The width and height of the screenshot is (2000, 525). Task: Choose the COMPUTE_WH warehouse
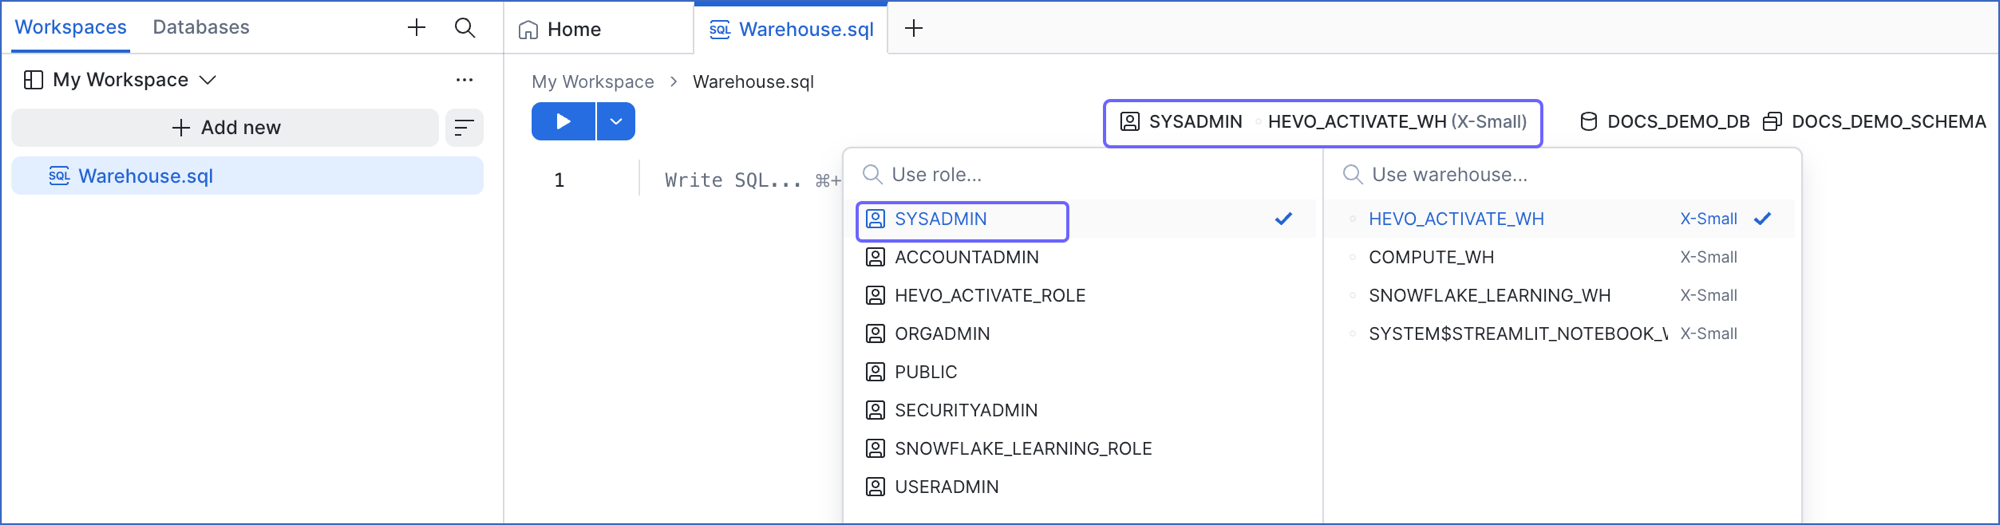pyautogui.click(x=1562, y=257)
